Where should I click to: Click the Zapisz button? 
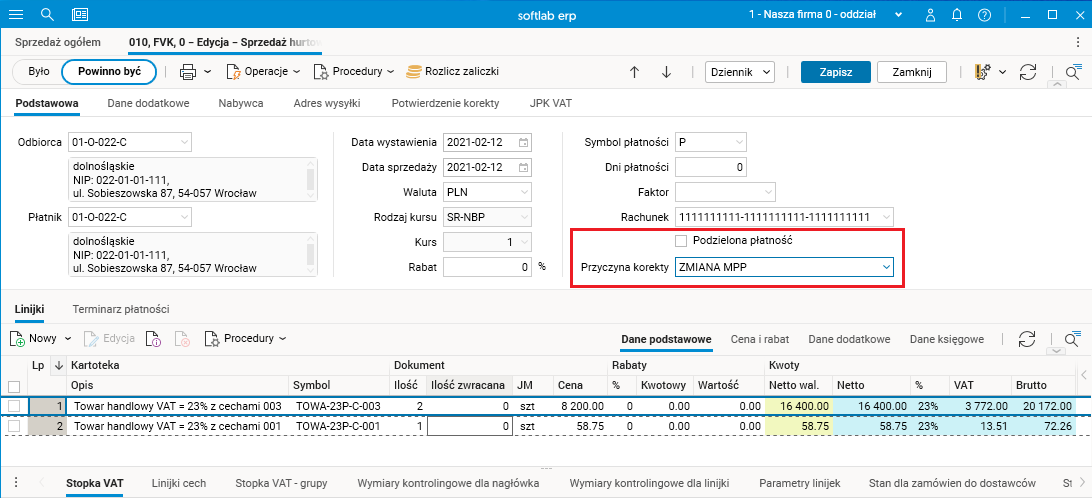click(836, 72)
